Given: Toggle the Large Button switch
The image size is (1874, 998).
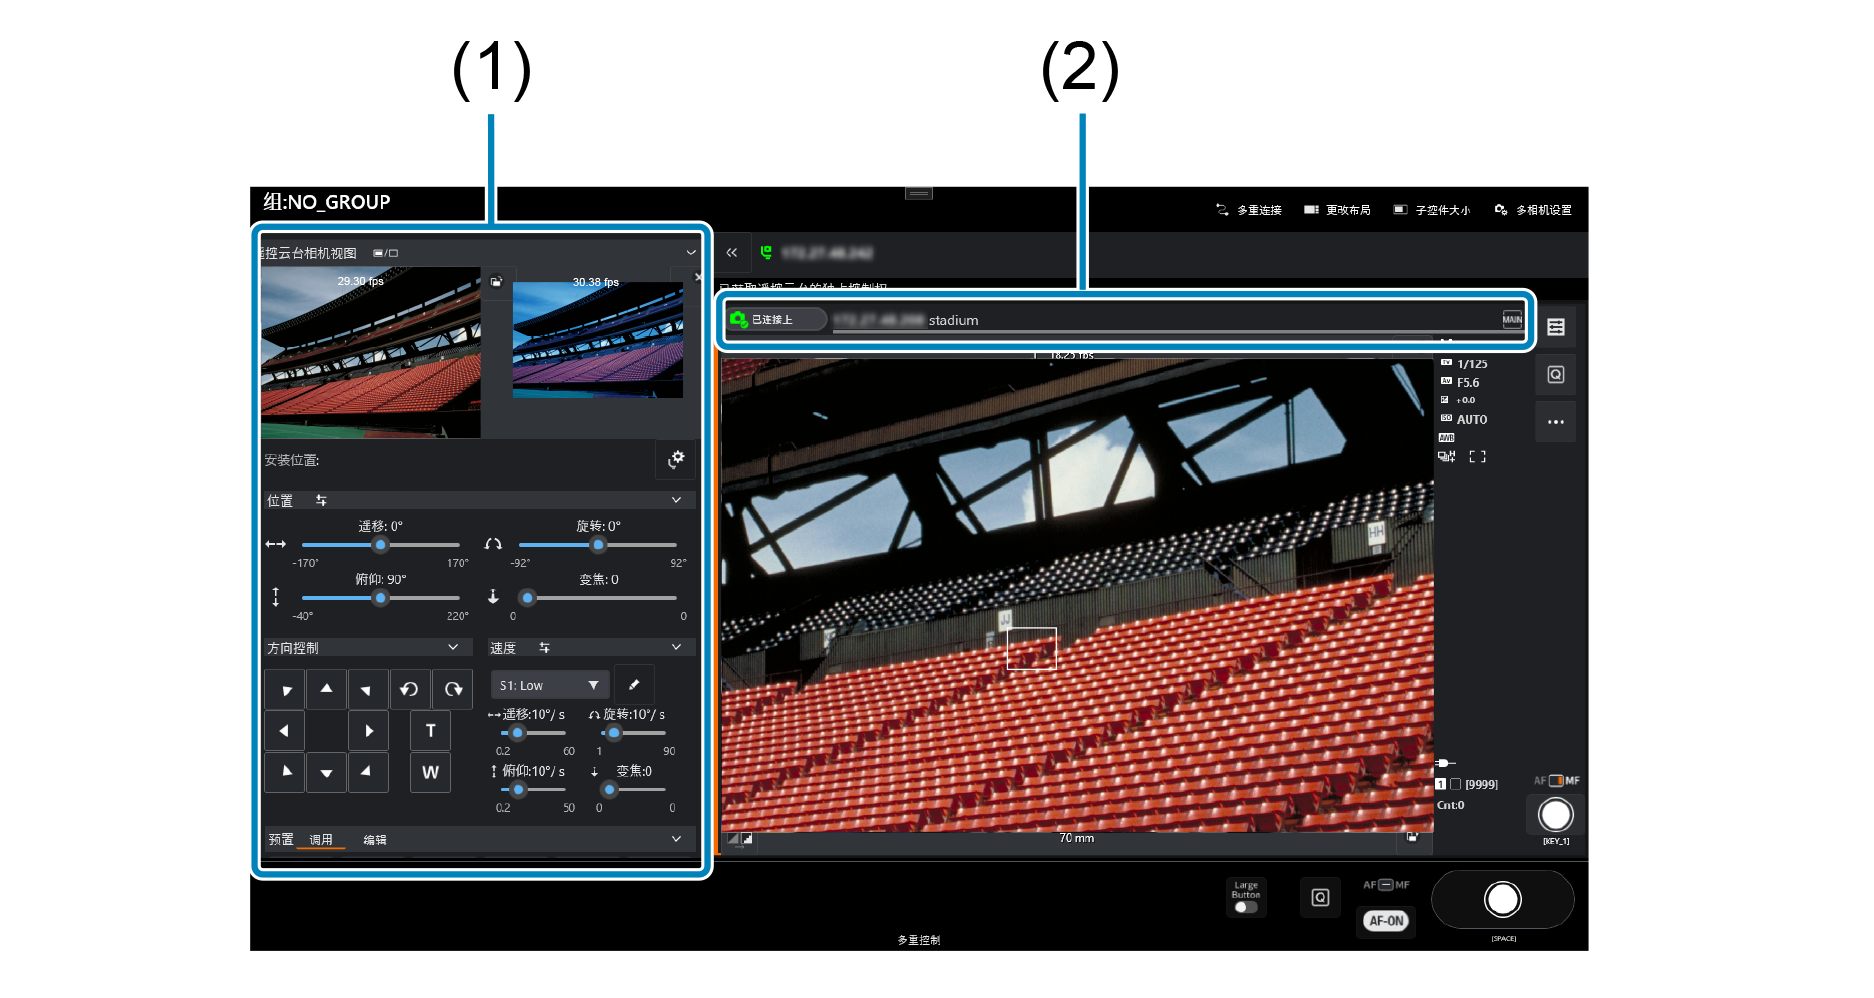Looking at the screenshot, I should [x=1246, y=907].
